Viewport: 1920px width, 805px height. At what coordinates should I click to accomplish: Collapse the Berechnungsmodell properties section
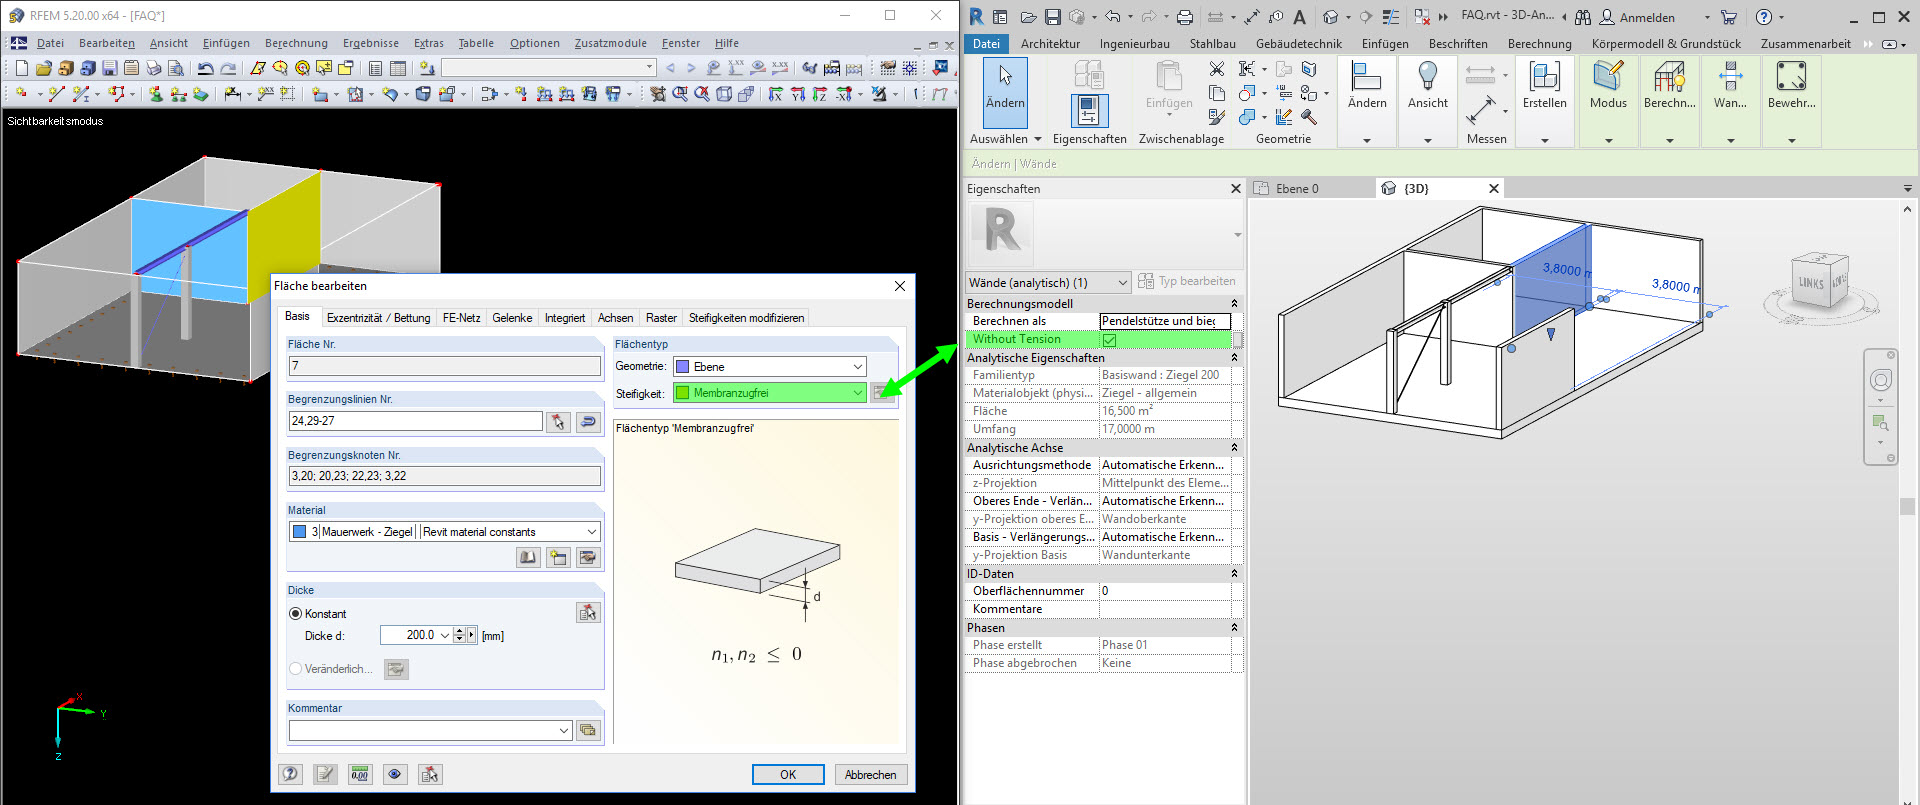[x=1234, y=304]
